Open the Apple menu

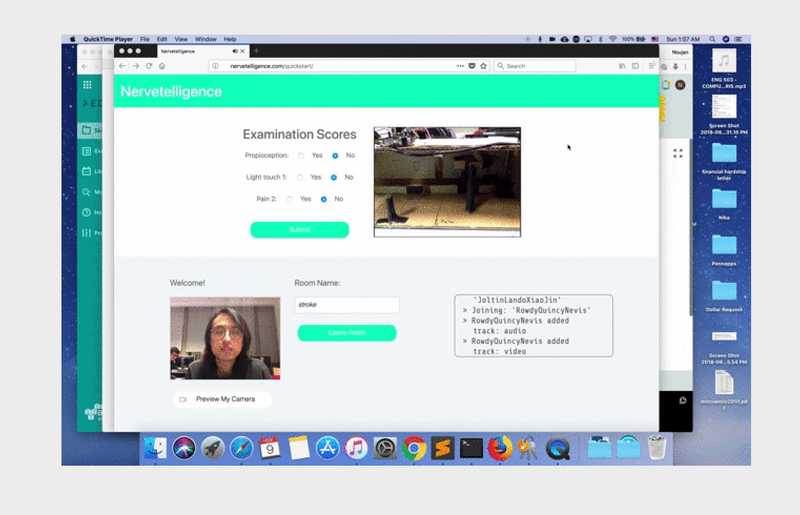72,39
